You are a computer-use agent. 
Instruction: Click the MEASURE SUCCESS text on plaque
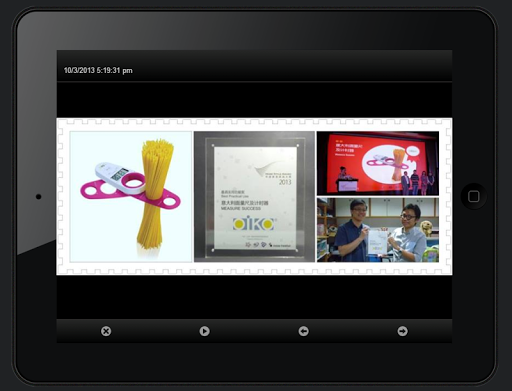coord(241,208)
